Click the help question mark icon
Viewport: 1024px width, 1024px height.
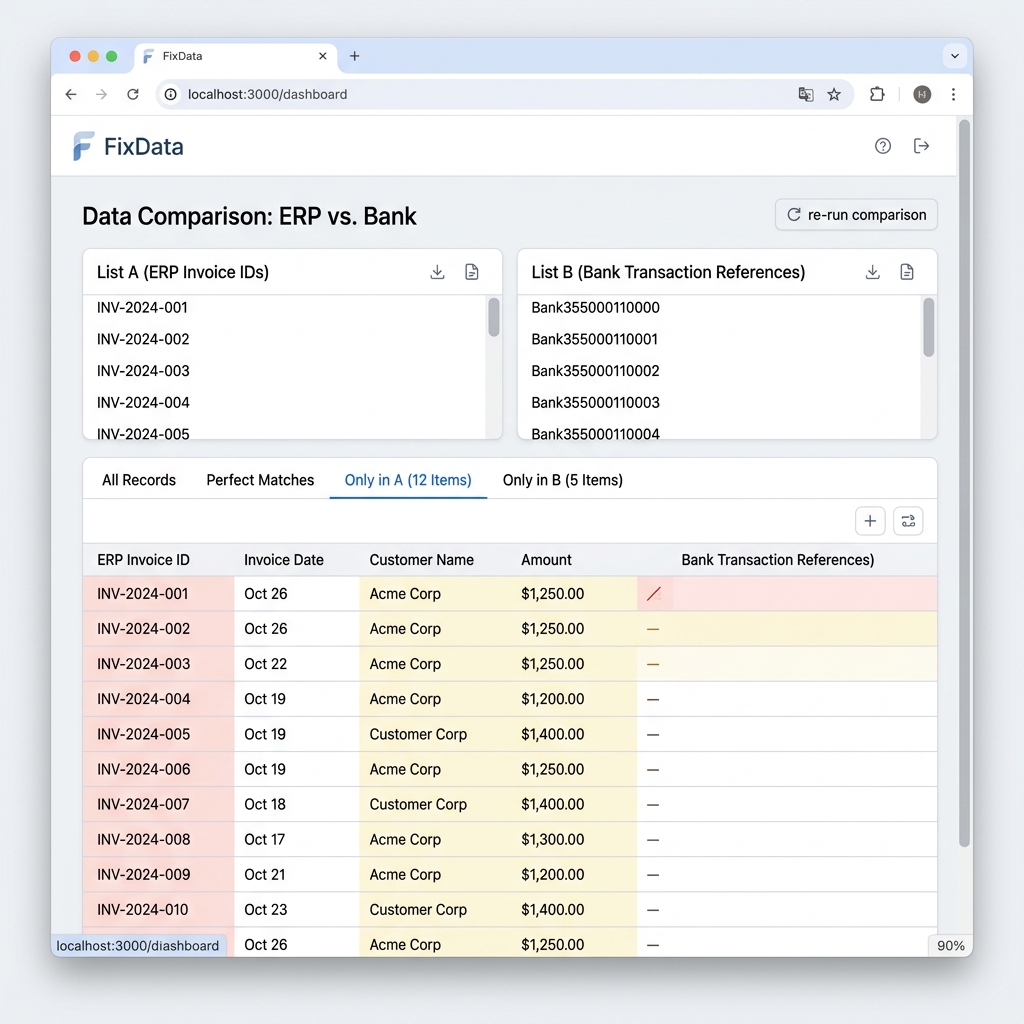click(x=882, y=146)
